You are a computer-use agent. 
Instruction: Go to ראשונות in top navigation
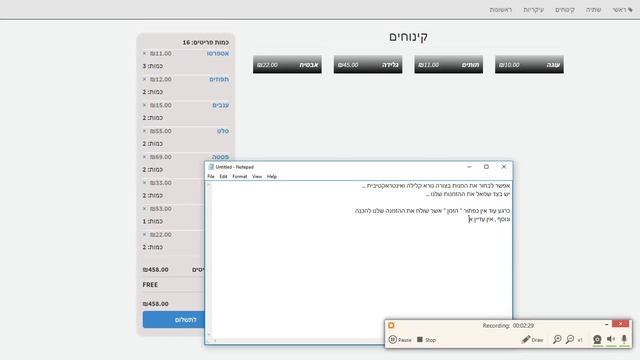(500, 10)
